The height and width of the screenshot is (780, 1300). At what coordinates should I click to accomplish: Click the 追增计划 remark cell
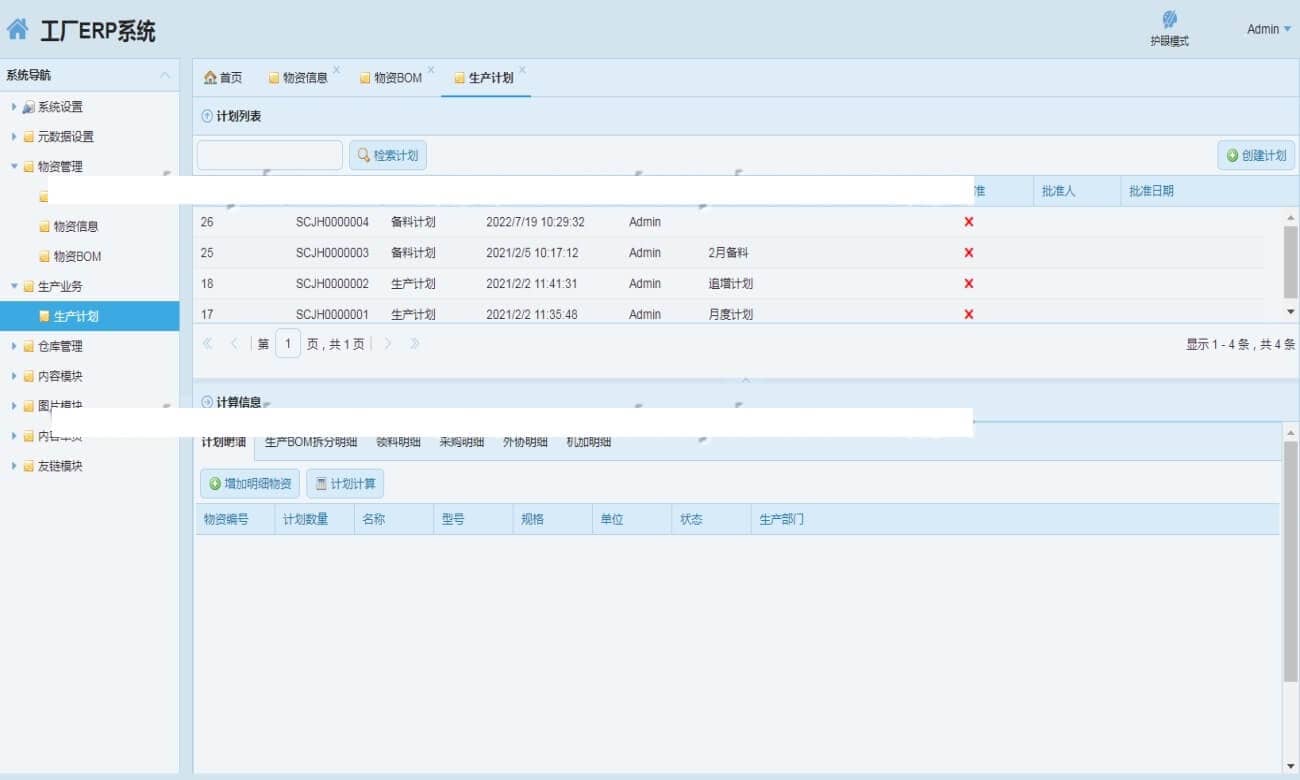pos(730,284)
